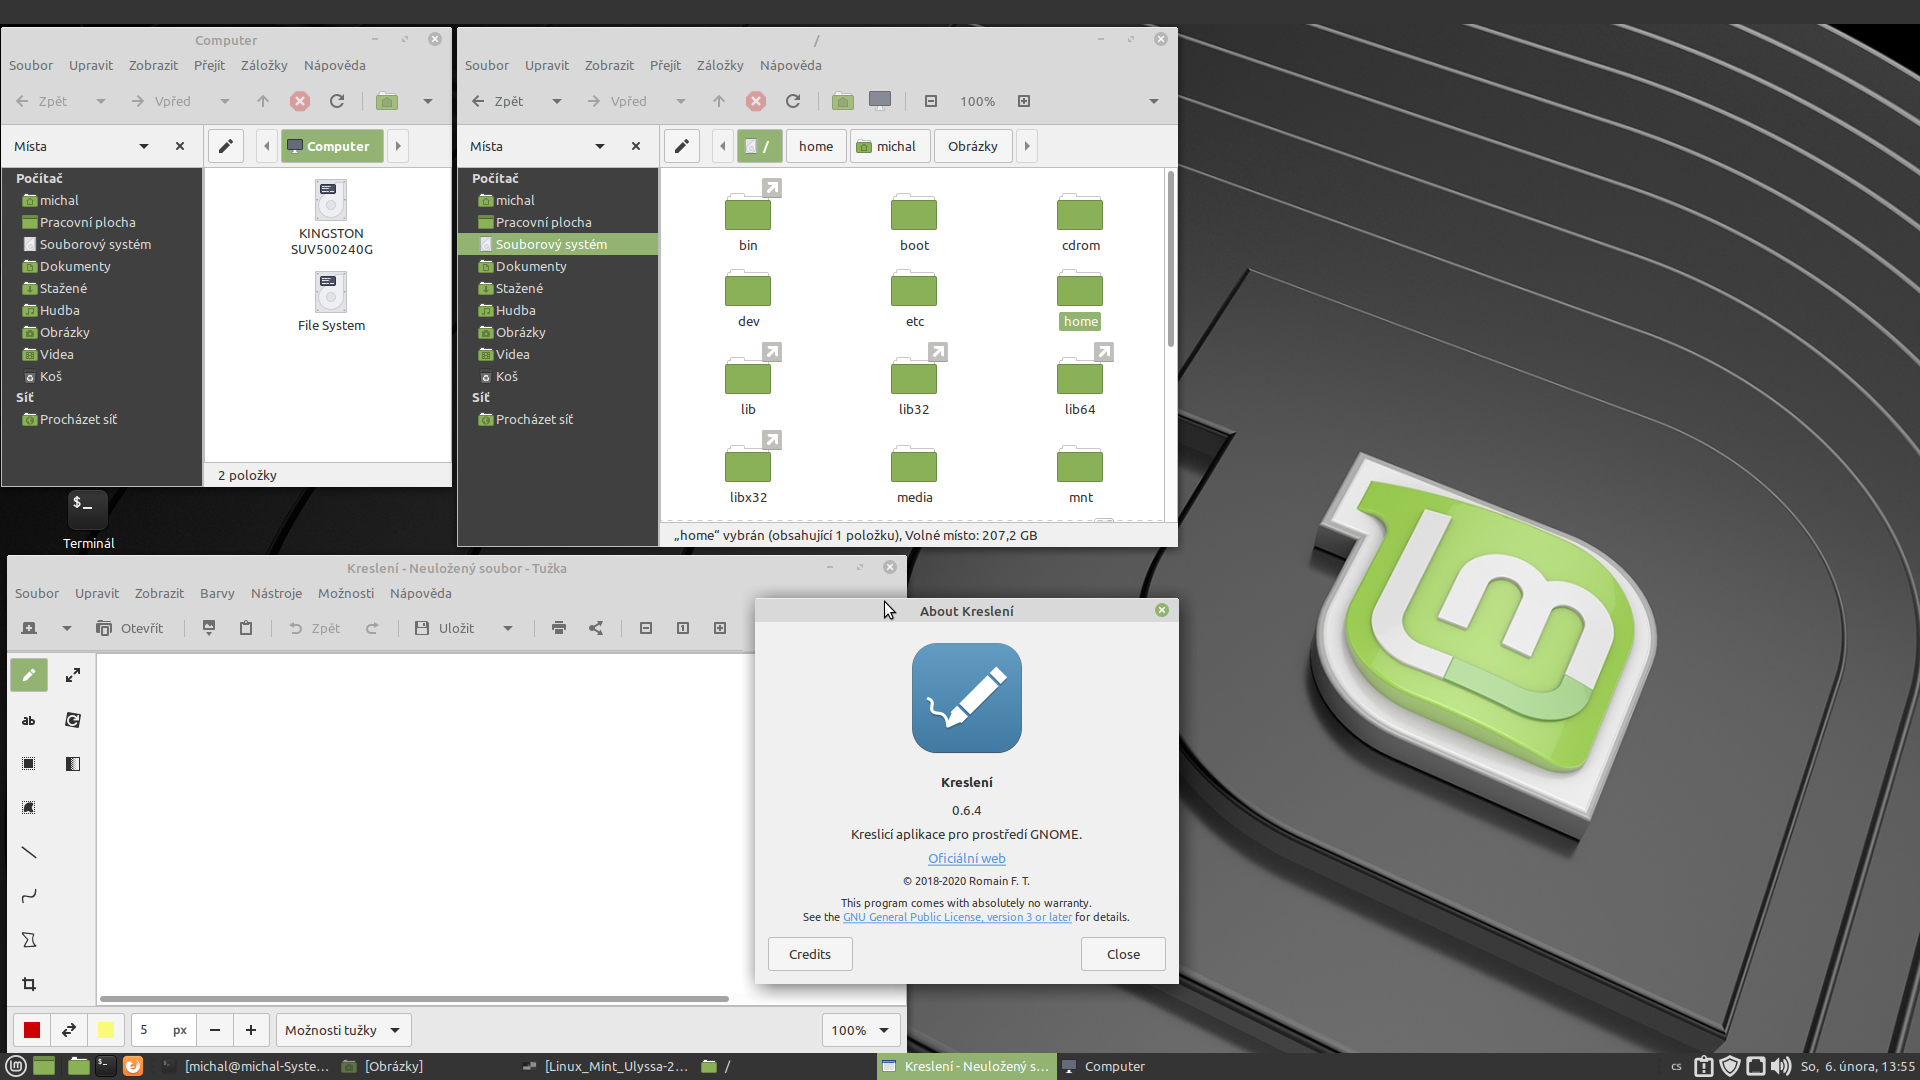Swap the main and secondary colors
Screen dimensions: 1920x1080
pyautogui.click(x=69, y=1030)
